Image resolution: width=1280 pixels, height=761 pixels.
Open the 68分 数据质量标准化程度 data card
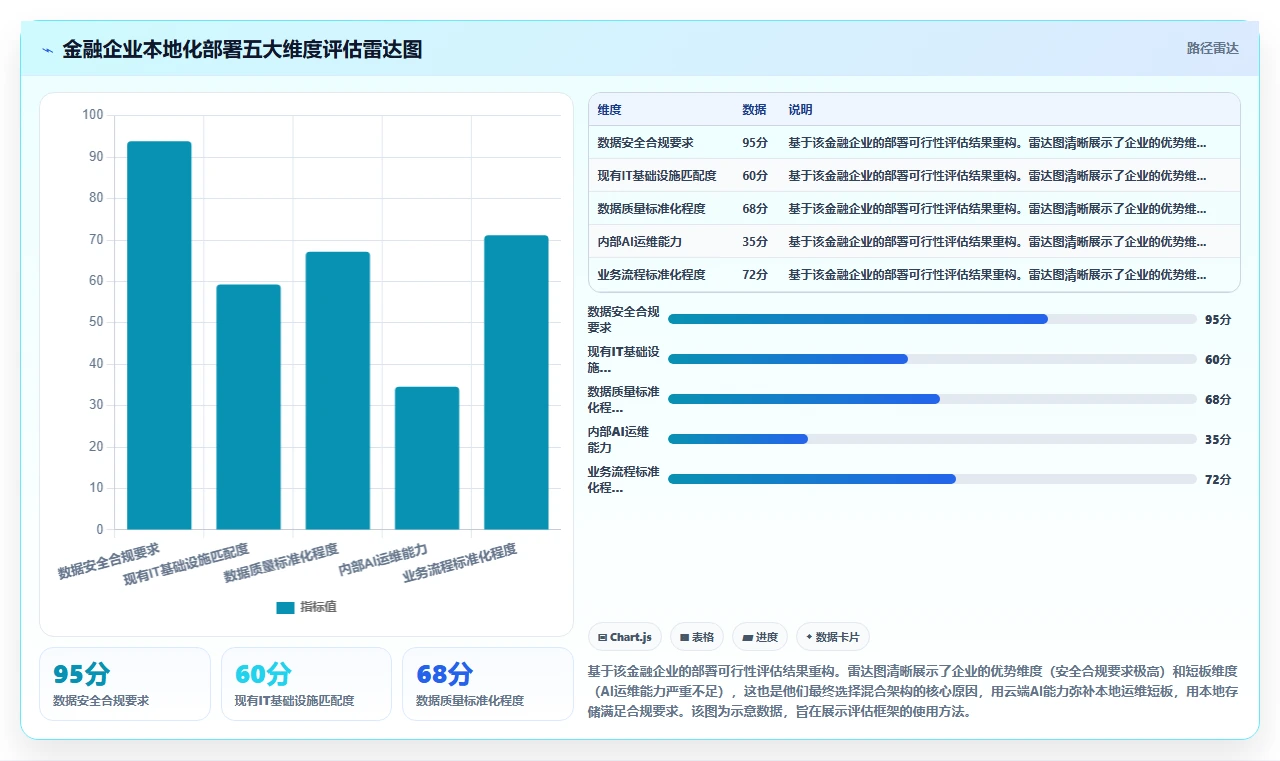[x=488, y=684]
